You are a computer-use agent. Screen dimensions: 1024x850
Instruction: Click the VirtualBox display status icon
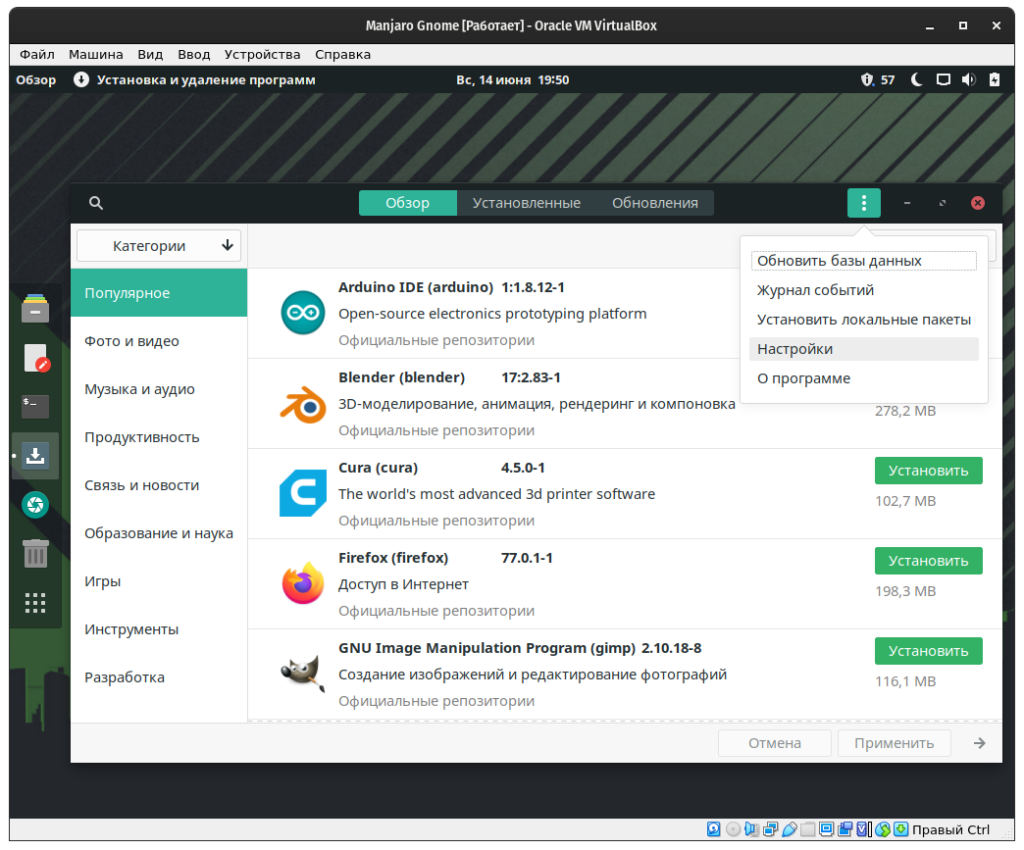point(826,829)
